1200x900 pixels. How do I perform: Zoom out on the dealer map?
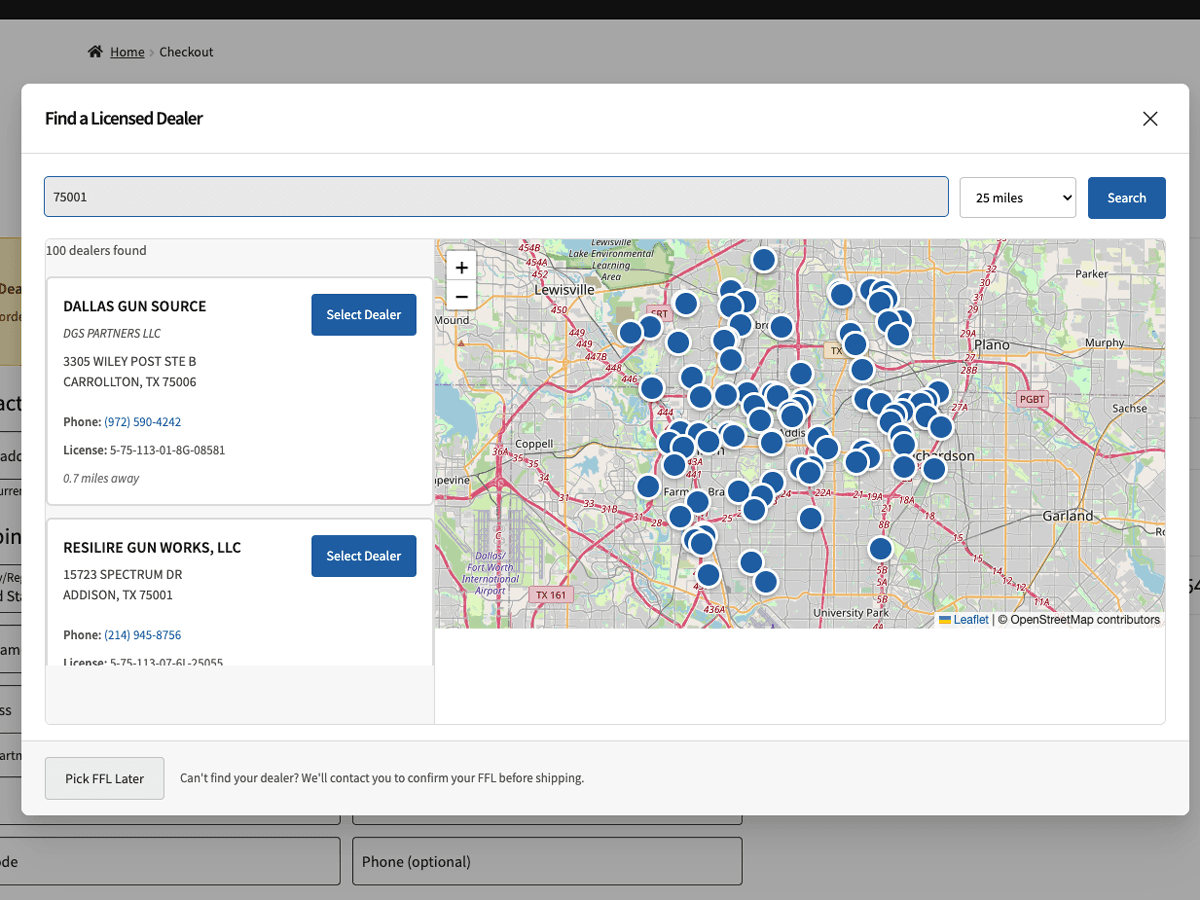[461, 296]
